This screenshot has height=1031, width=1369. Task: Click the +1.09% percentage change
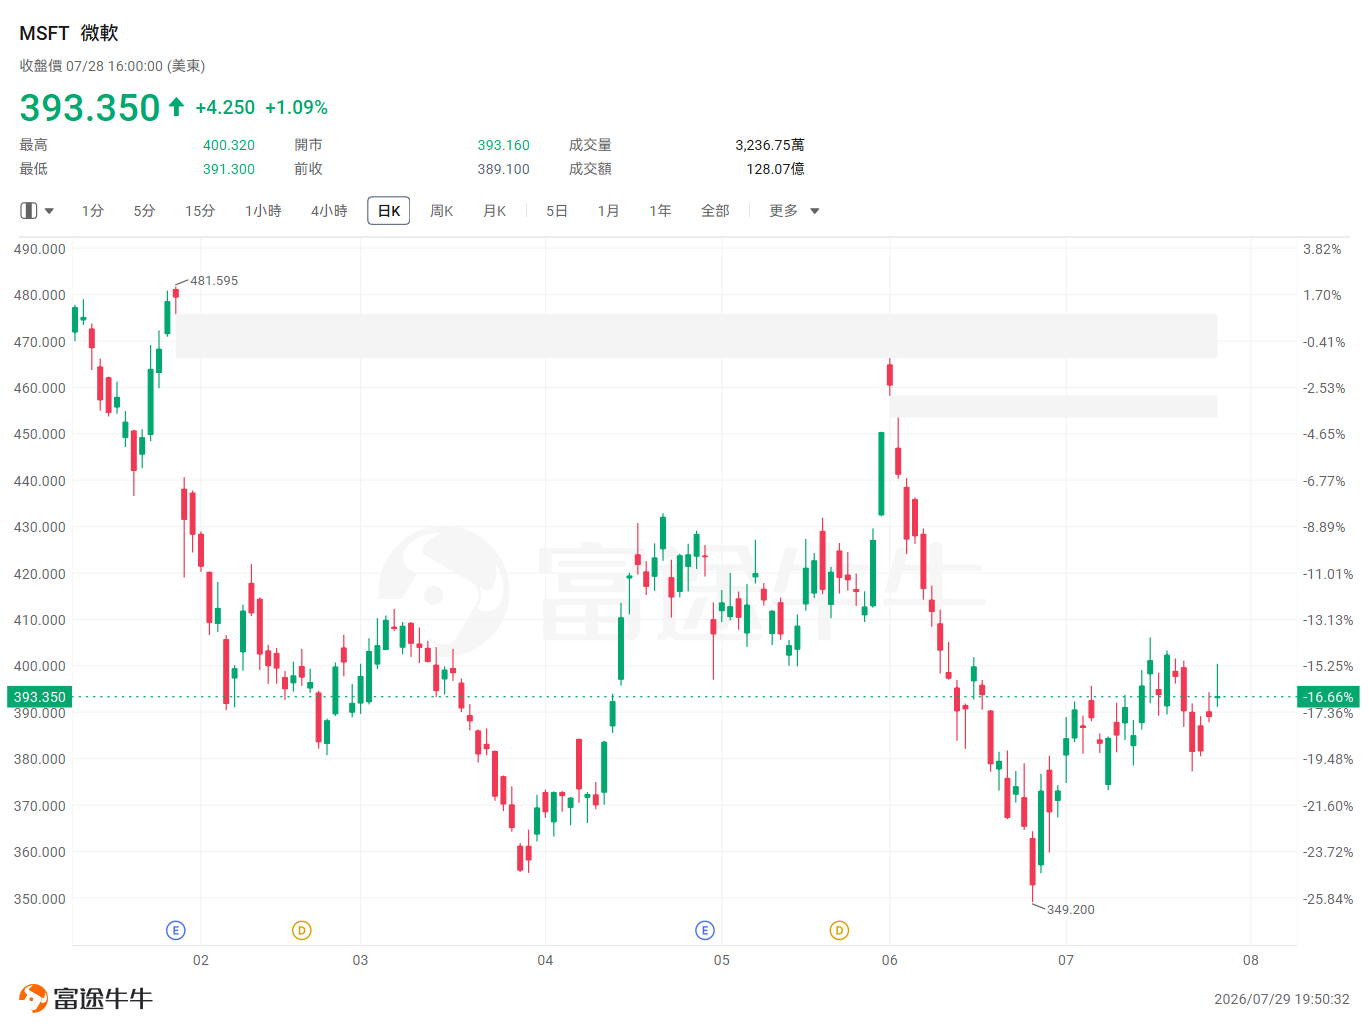click(297, 107)
